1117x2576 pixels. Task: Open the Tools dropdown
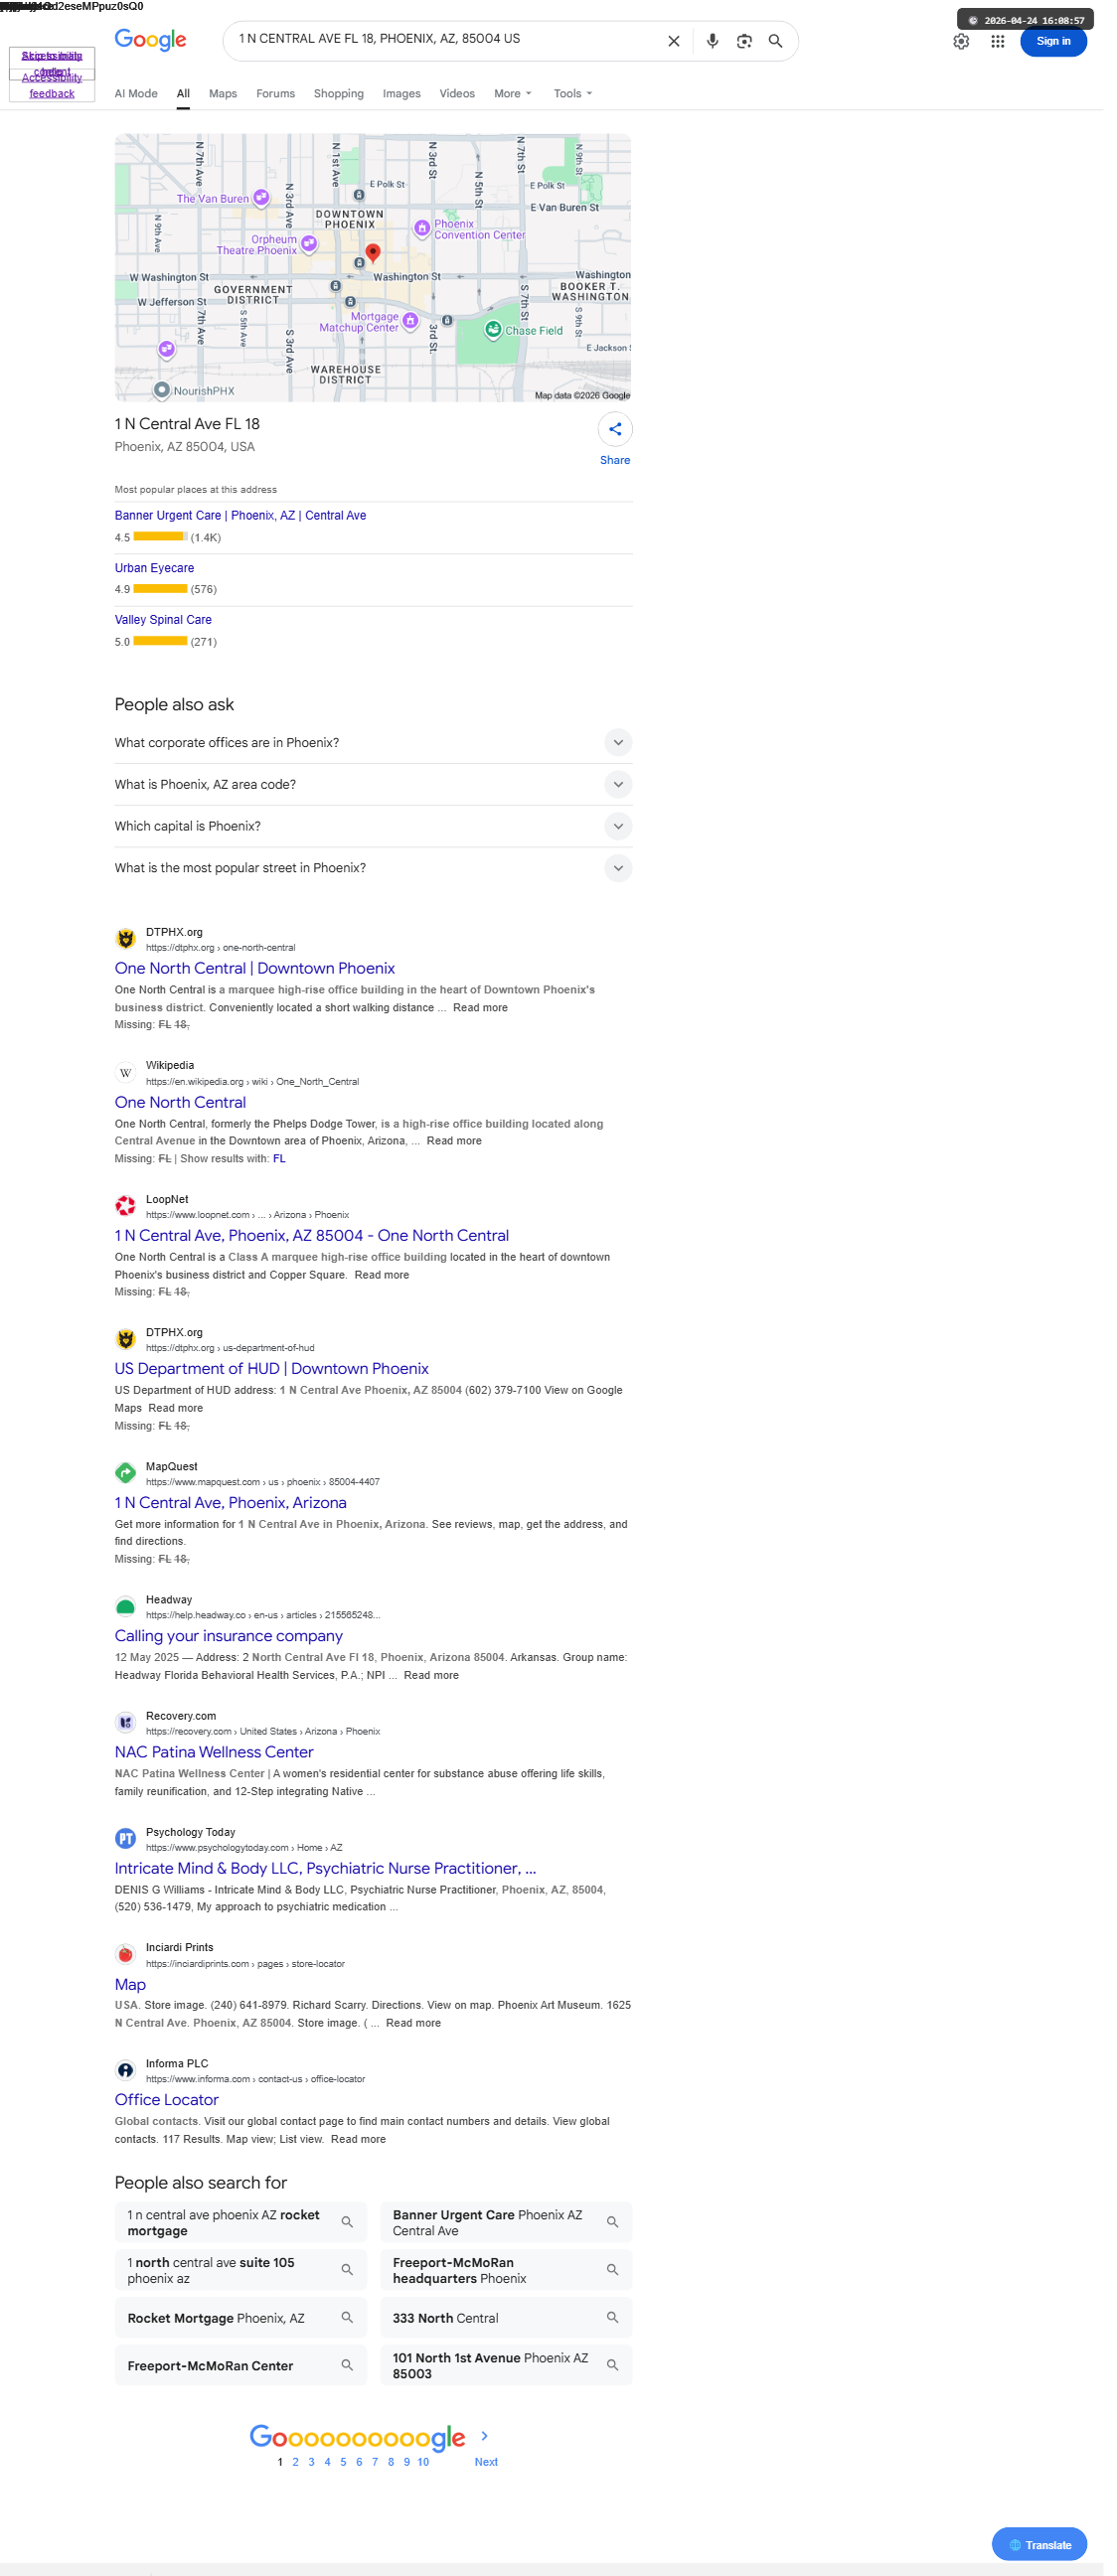pyautogui.click(x=579, y=94)
